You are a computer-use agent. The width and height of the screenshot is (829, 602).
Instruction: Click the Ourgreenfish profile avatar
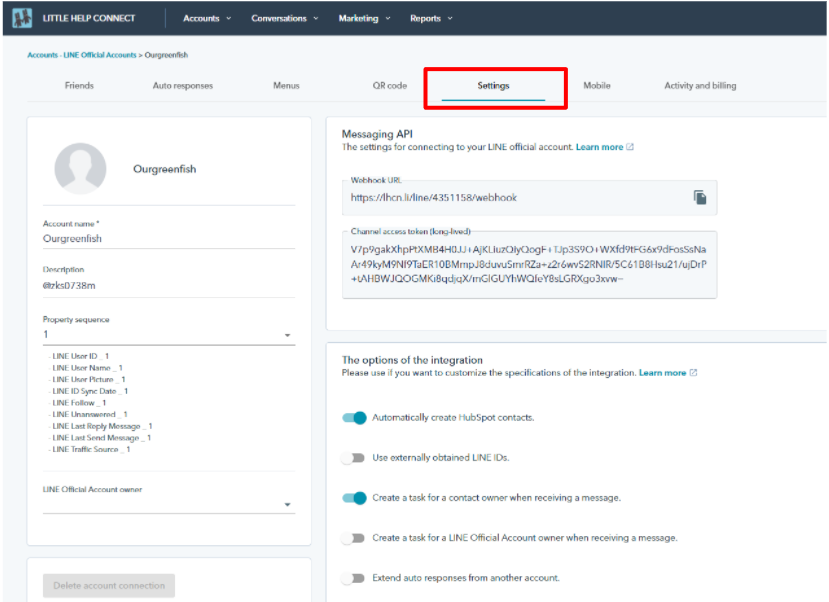point(80,169)
